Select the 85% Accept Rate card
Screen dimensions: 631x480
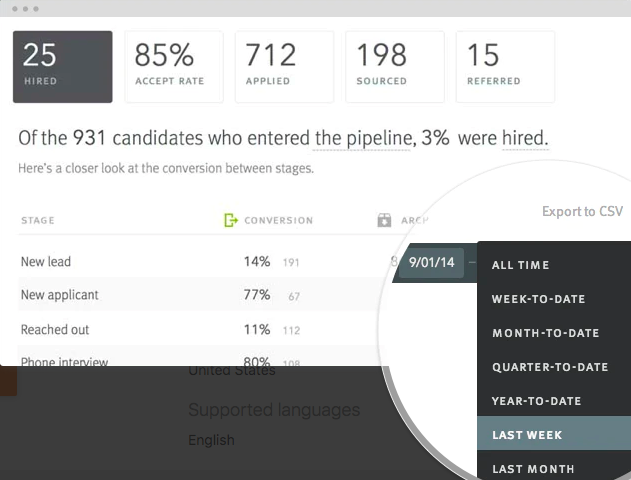(x=174, y=67)
